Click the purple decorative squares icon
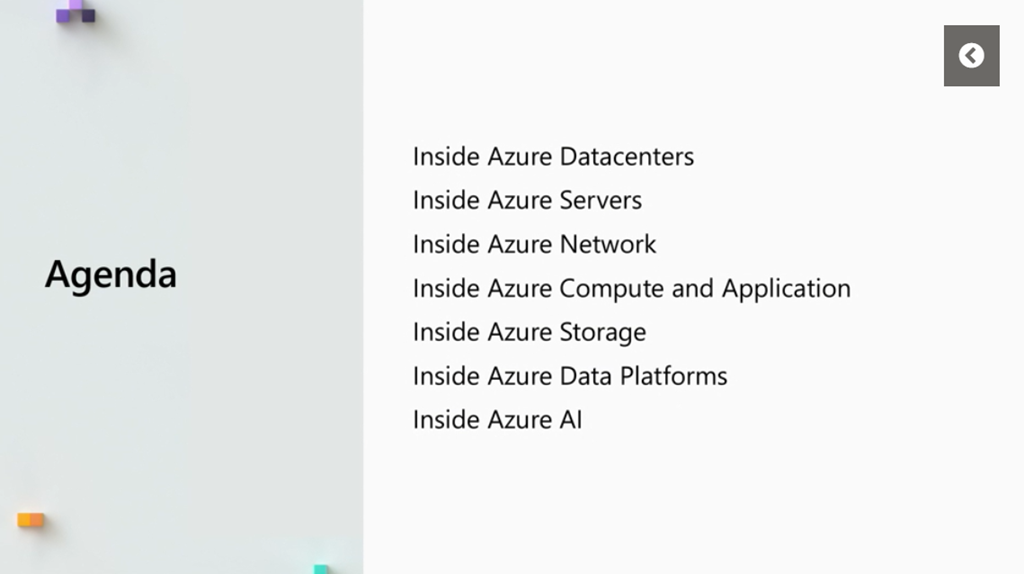Viewport: 1024px width, 574px height. coord(75,14)
